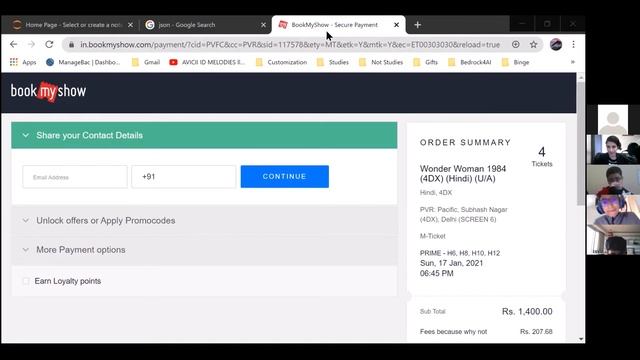This screenshot has height=360, width=640.
Task: Open the AVICII ID MELODIES YouTube bookmark
Action: pos(207,62)
